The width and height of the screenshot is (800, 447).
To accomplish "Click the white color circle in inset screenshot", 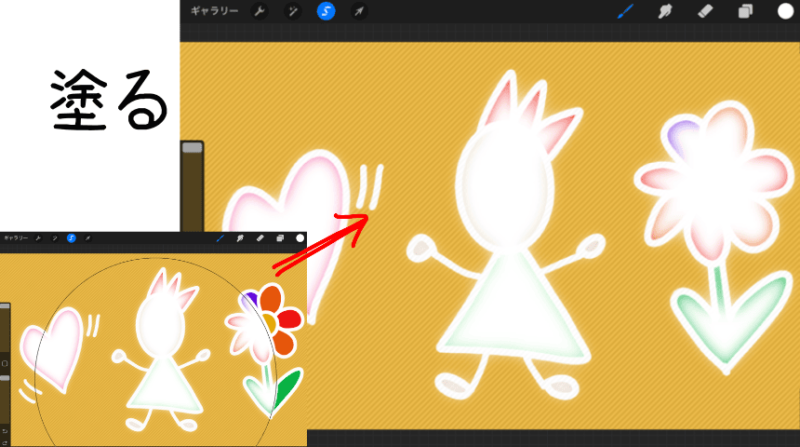I will pos(300,238).
